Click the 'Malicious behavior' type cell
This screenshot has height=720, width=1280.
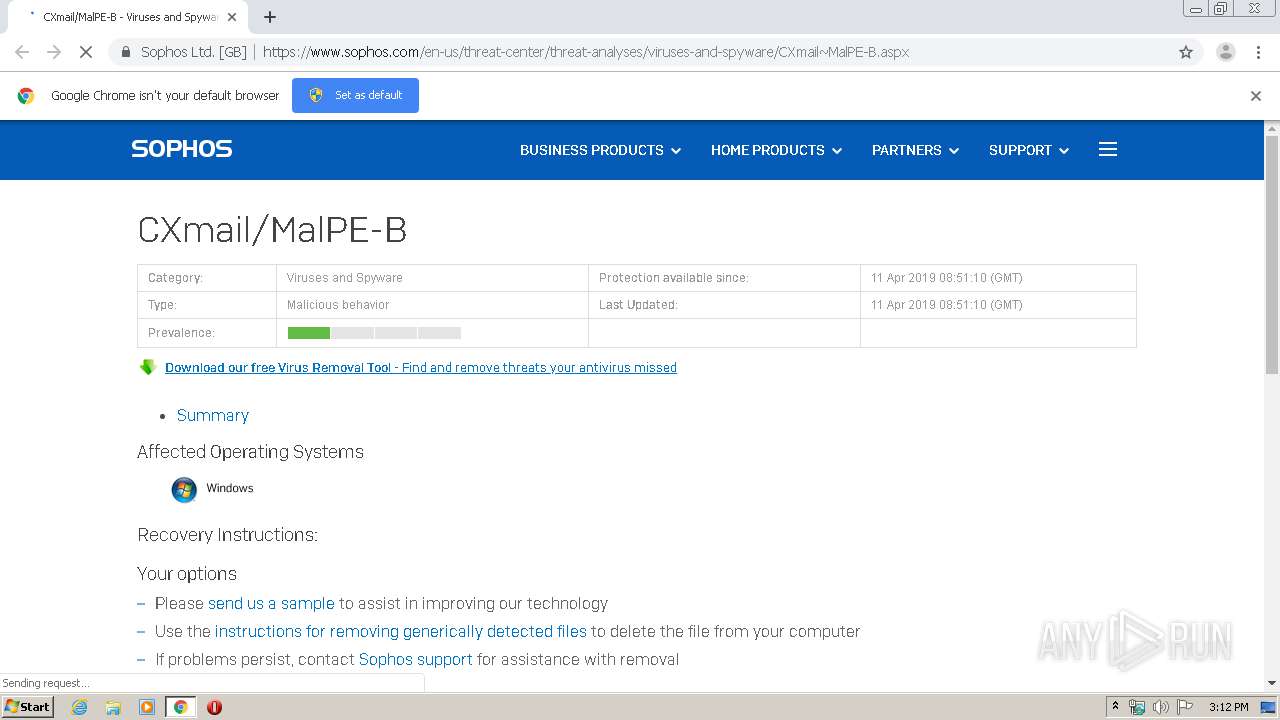point(432,305)
